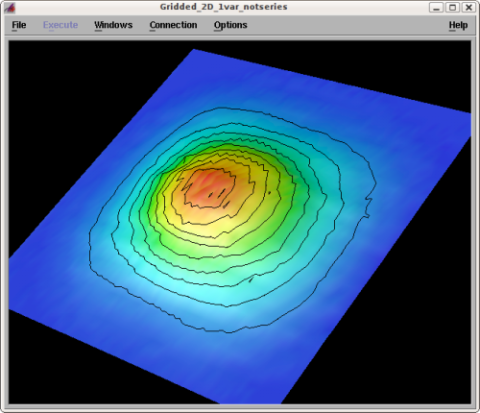Viewport: 480px width, 413px height.
Task: Open the Windows menu
Action: [113, 25]
